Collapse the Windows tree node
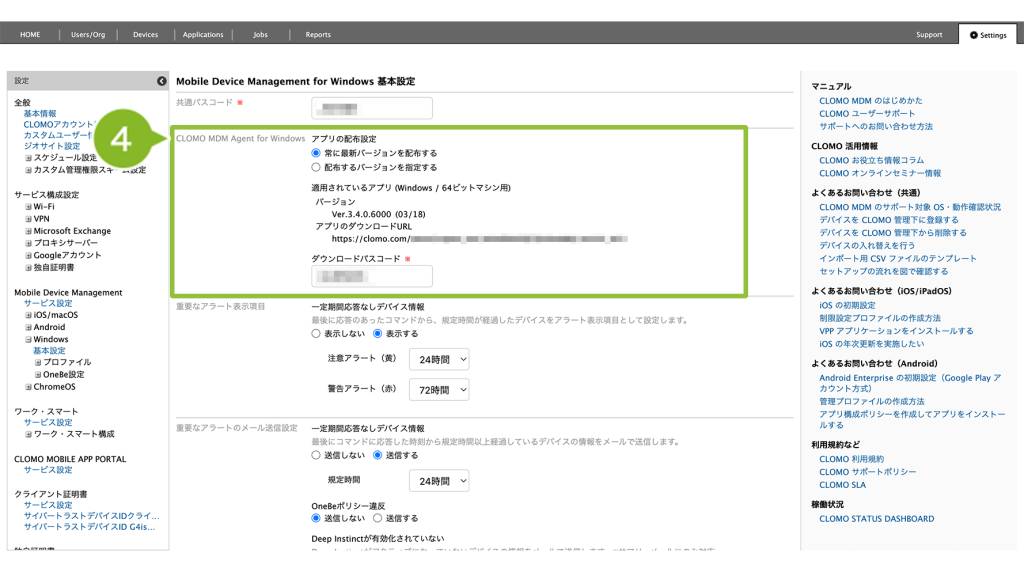Viewport: 1024px width, 576px height. tap(28, 340)
